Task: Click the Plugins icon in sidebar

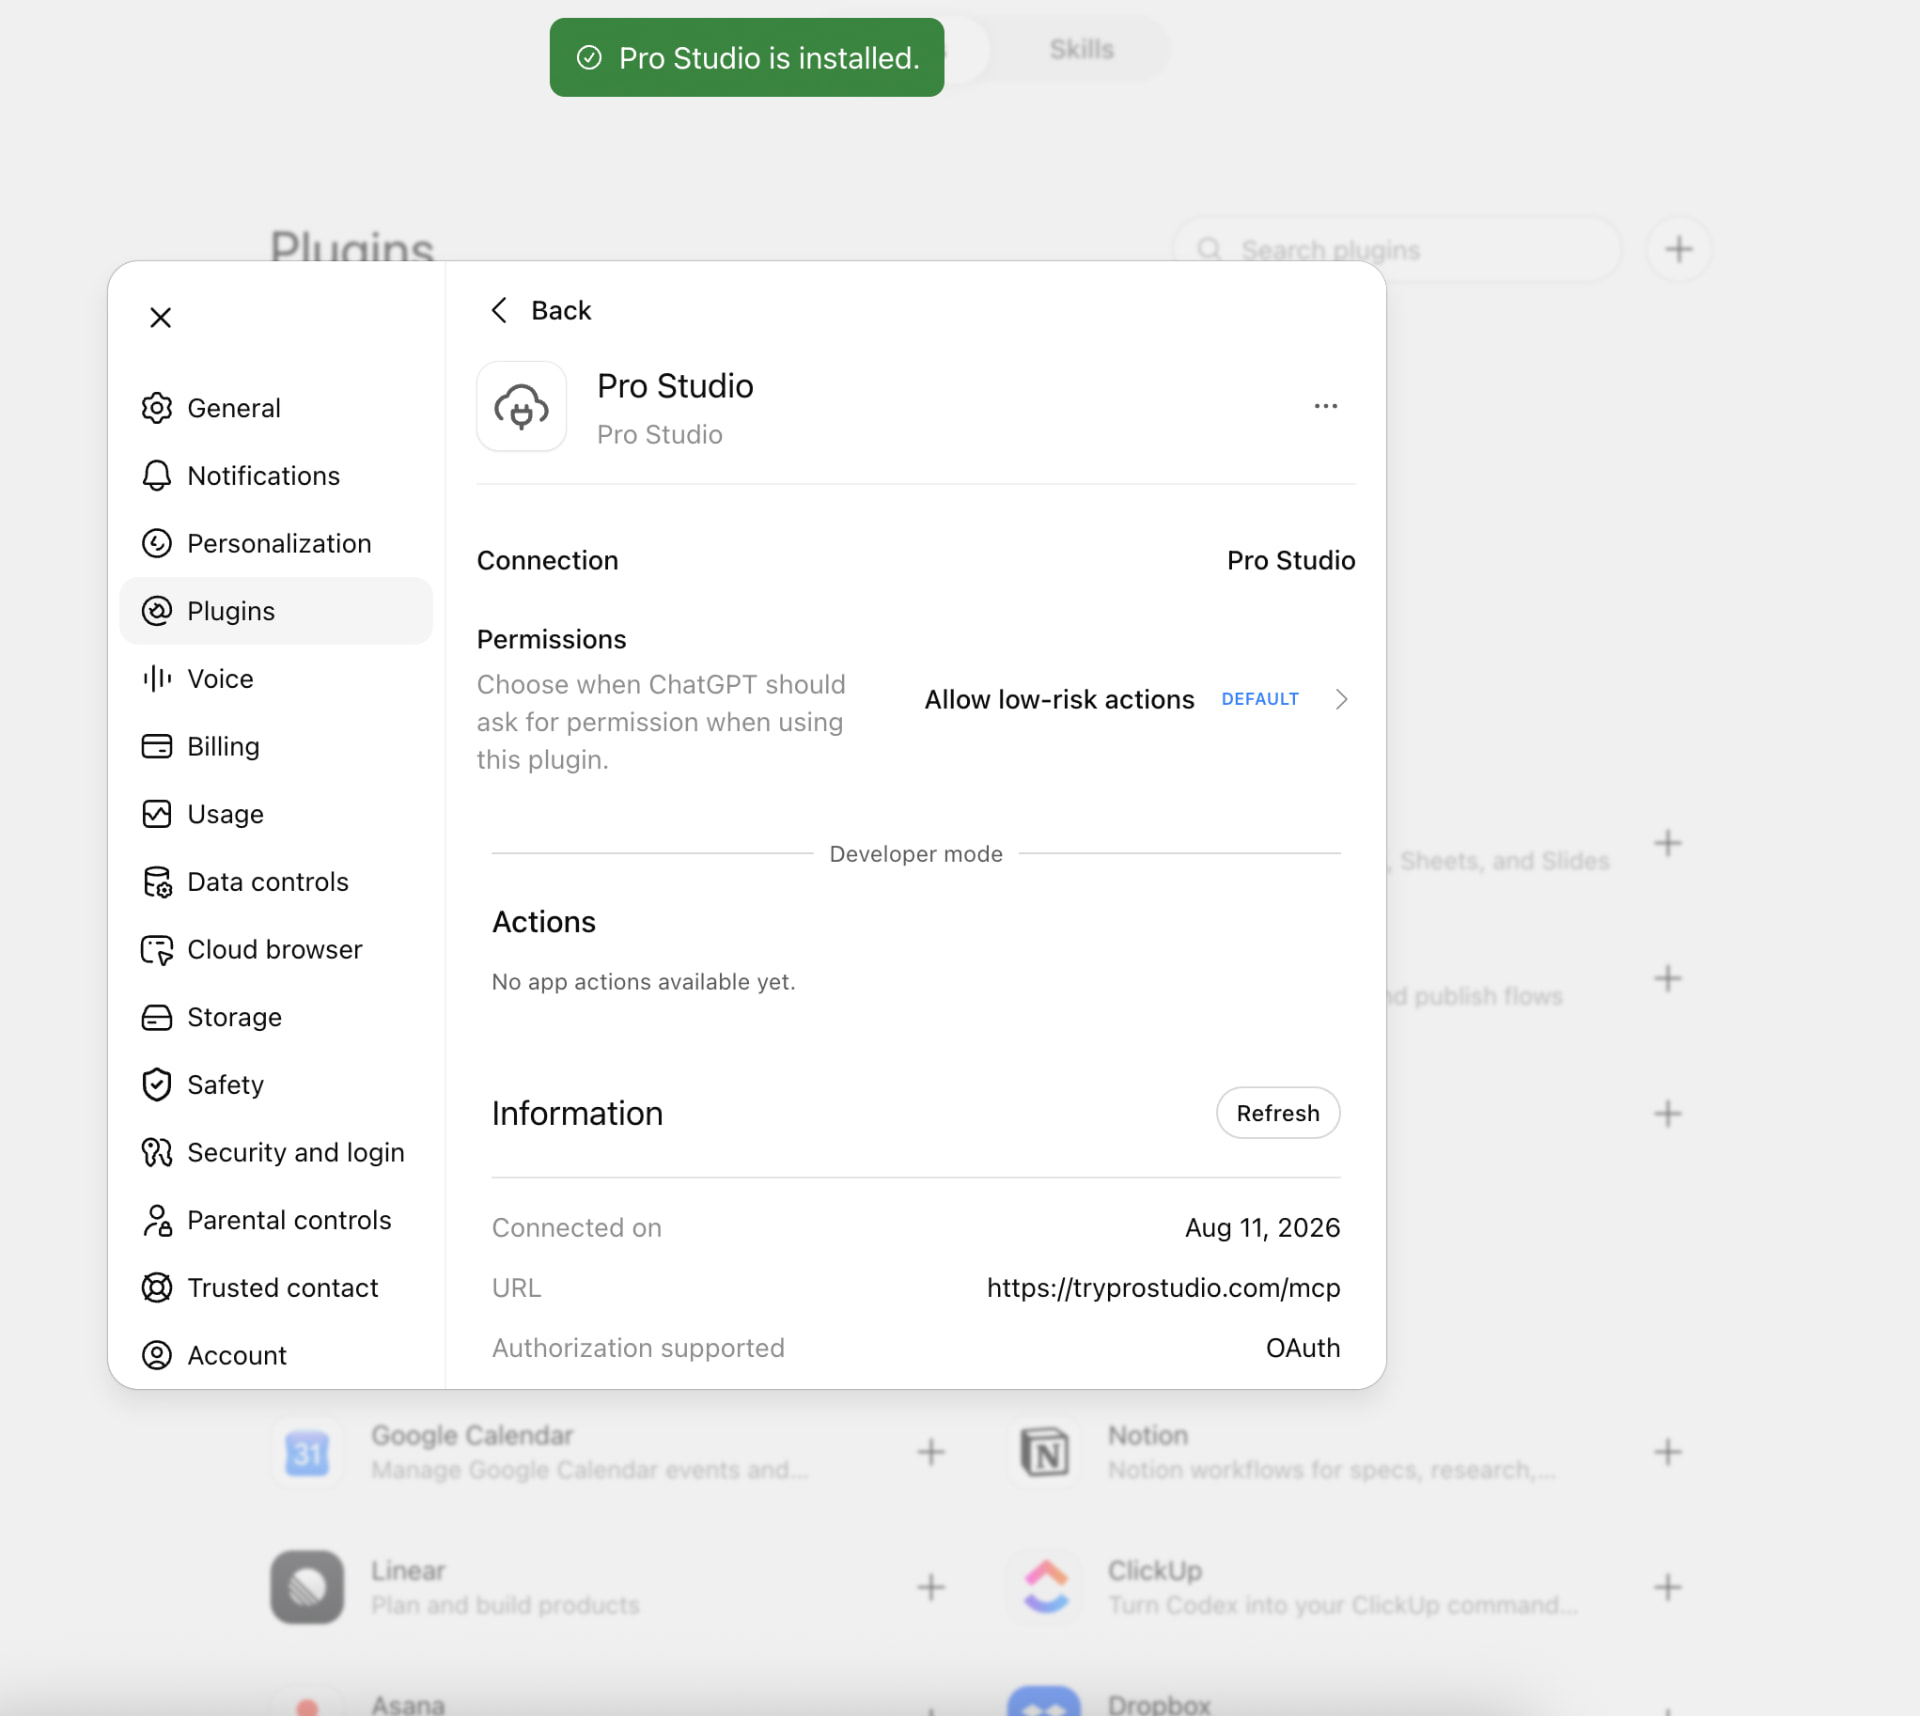Action: (x=157, y=611)
